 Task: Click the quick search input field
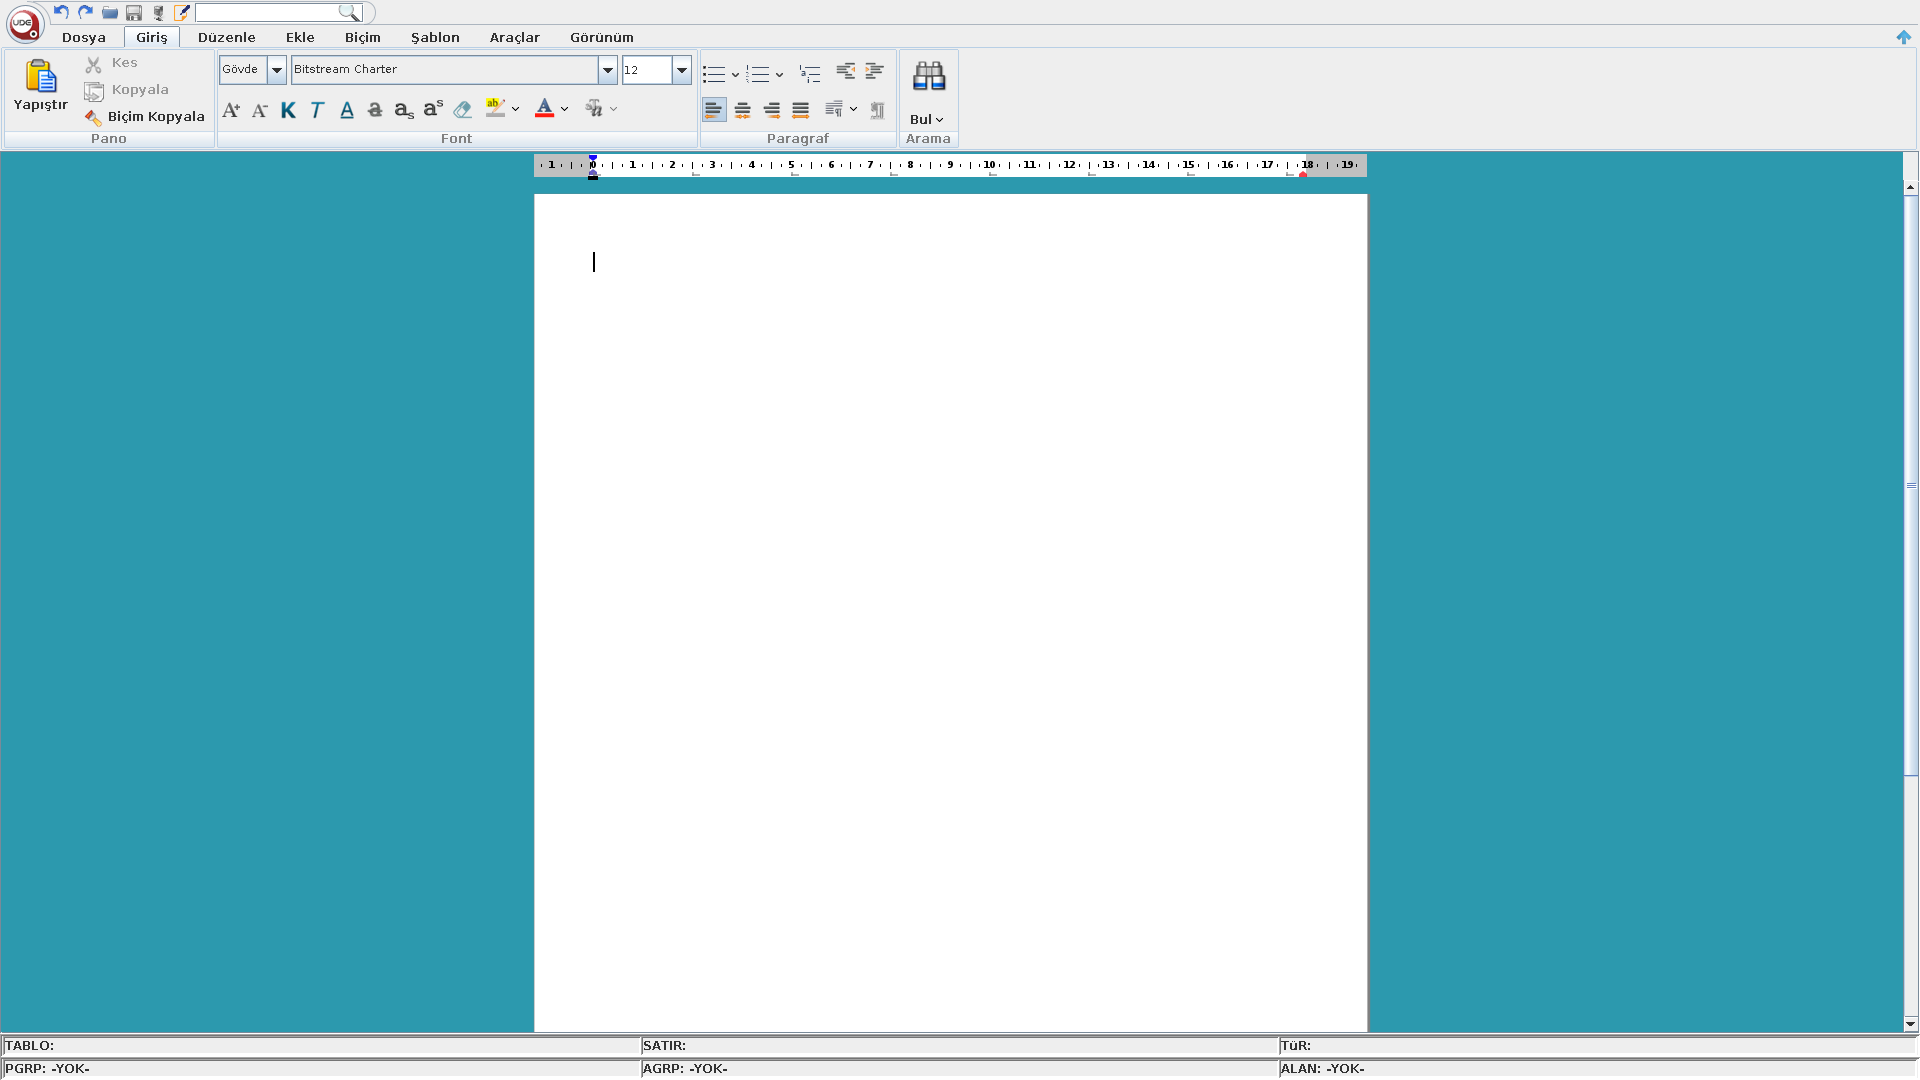click(267, 12)
